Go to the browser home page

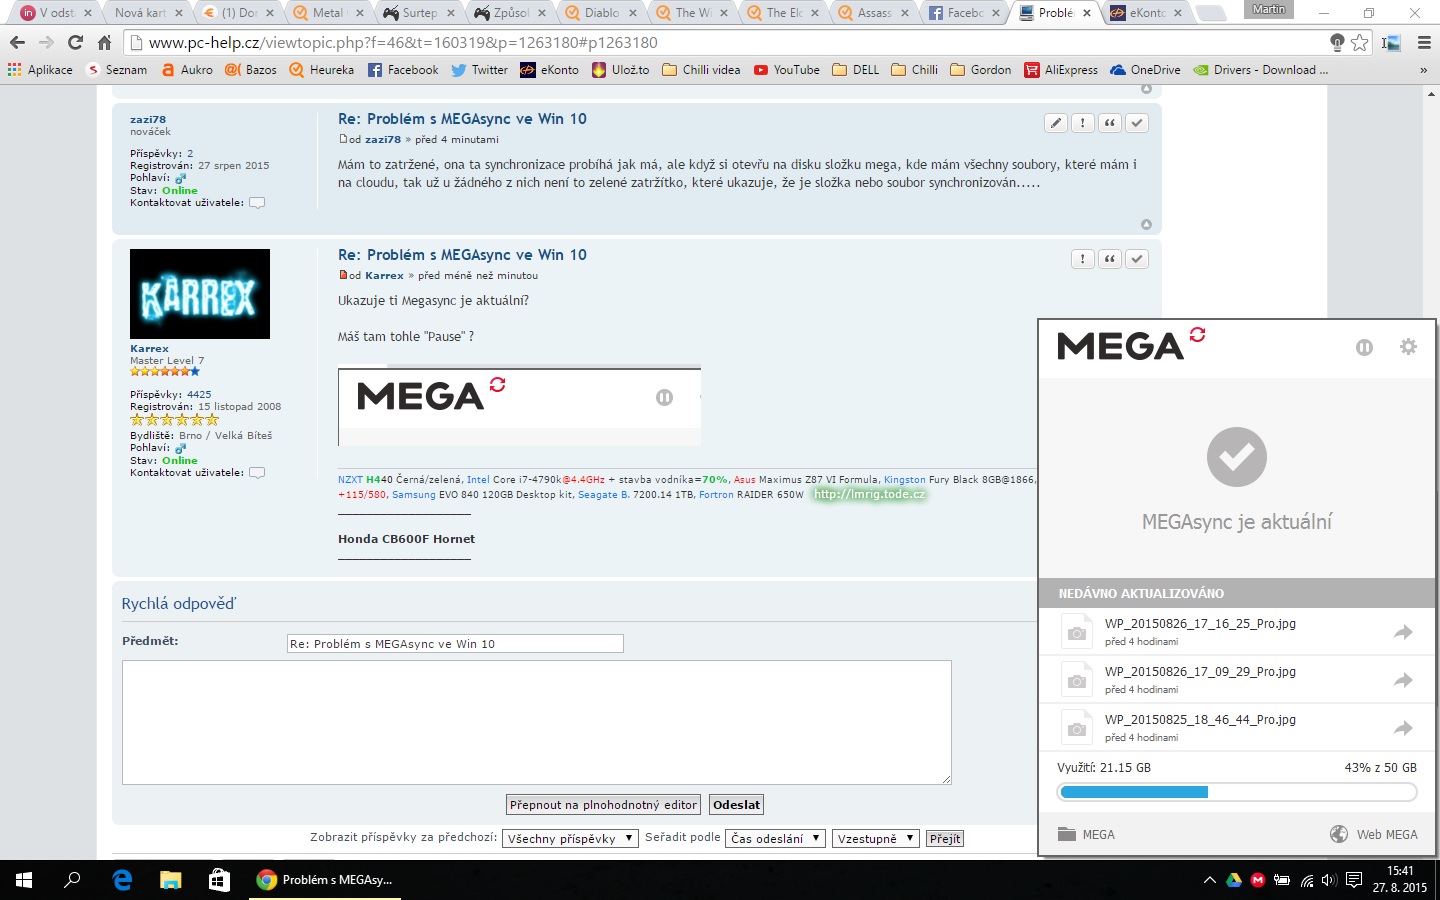[105, 43]
